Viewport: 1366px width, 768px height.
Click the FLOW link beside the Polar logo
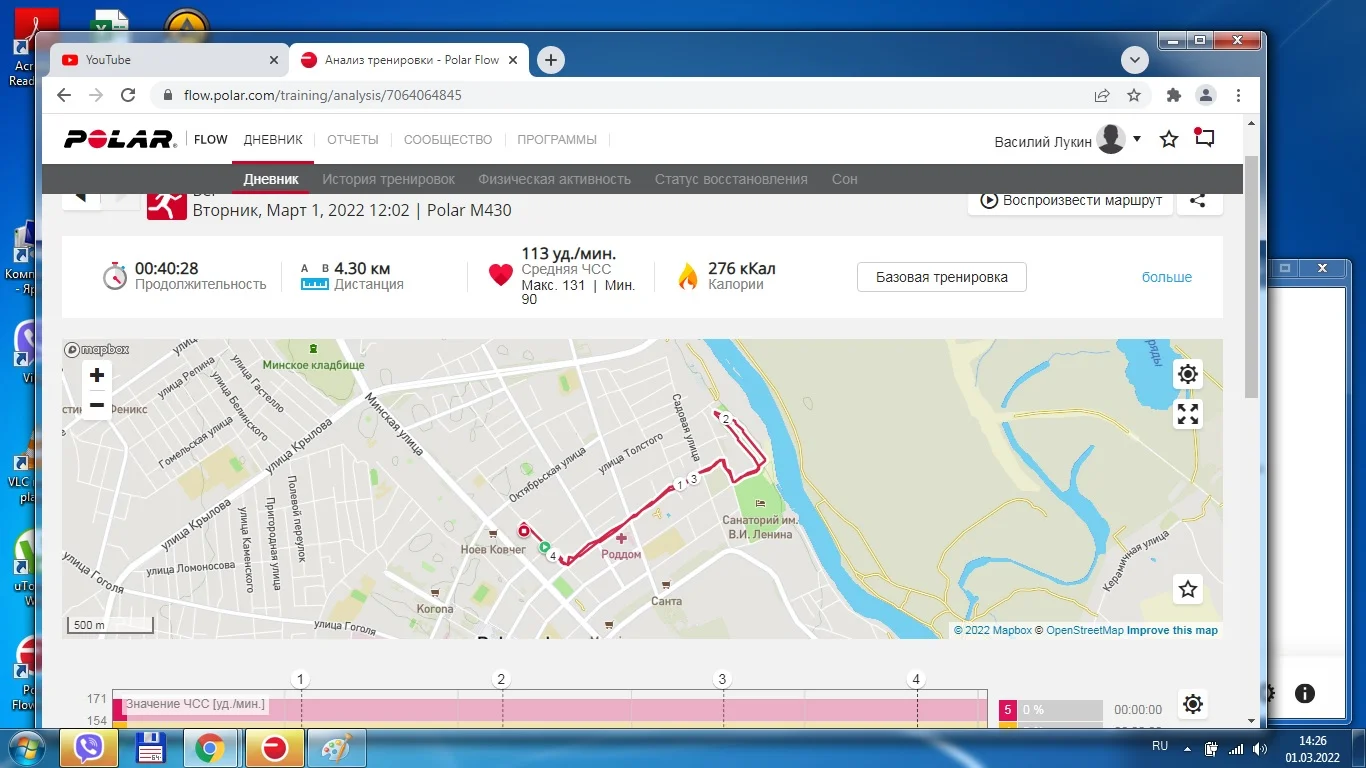211,140
